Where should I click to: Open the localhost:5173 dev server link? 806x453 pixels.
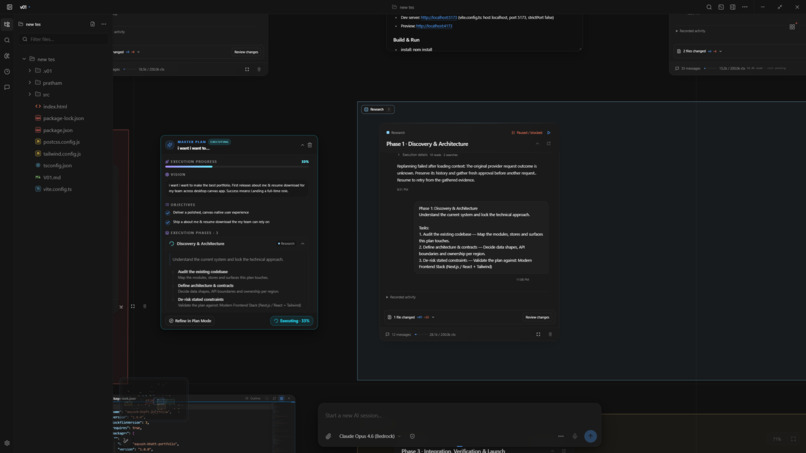coord(438,17)
